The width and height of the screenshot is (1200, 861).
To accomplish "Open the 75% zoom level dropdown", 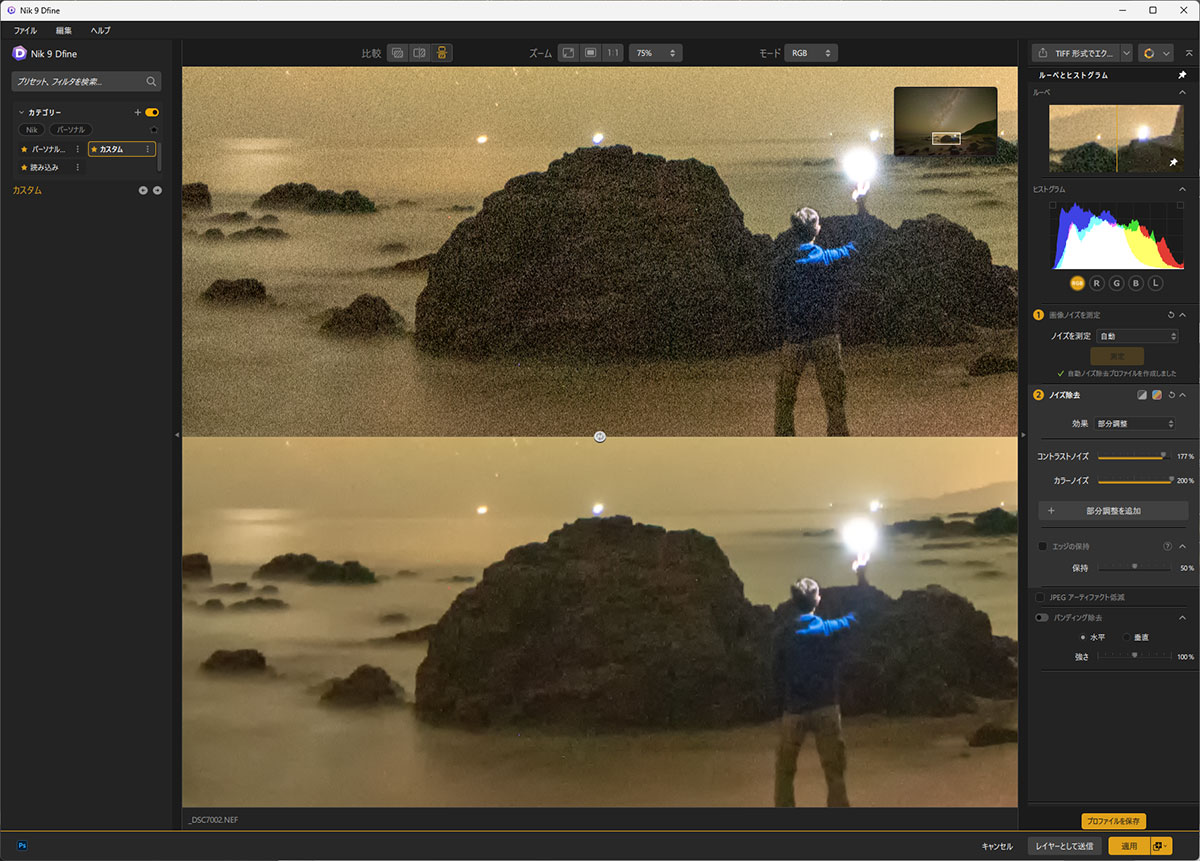I will pyautogui.click(x=654, y=53).
